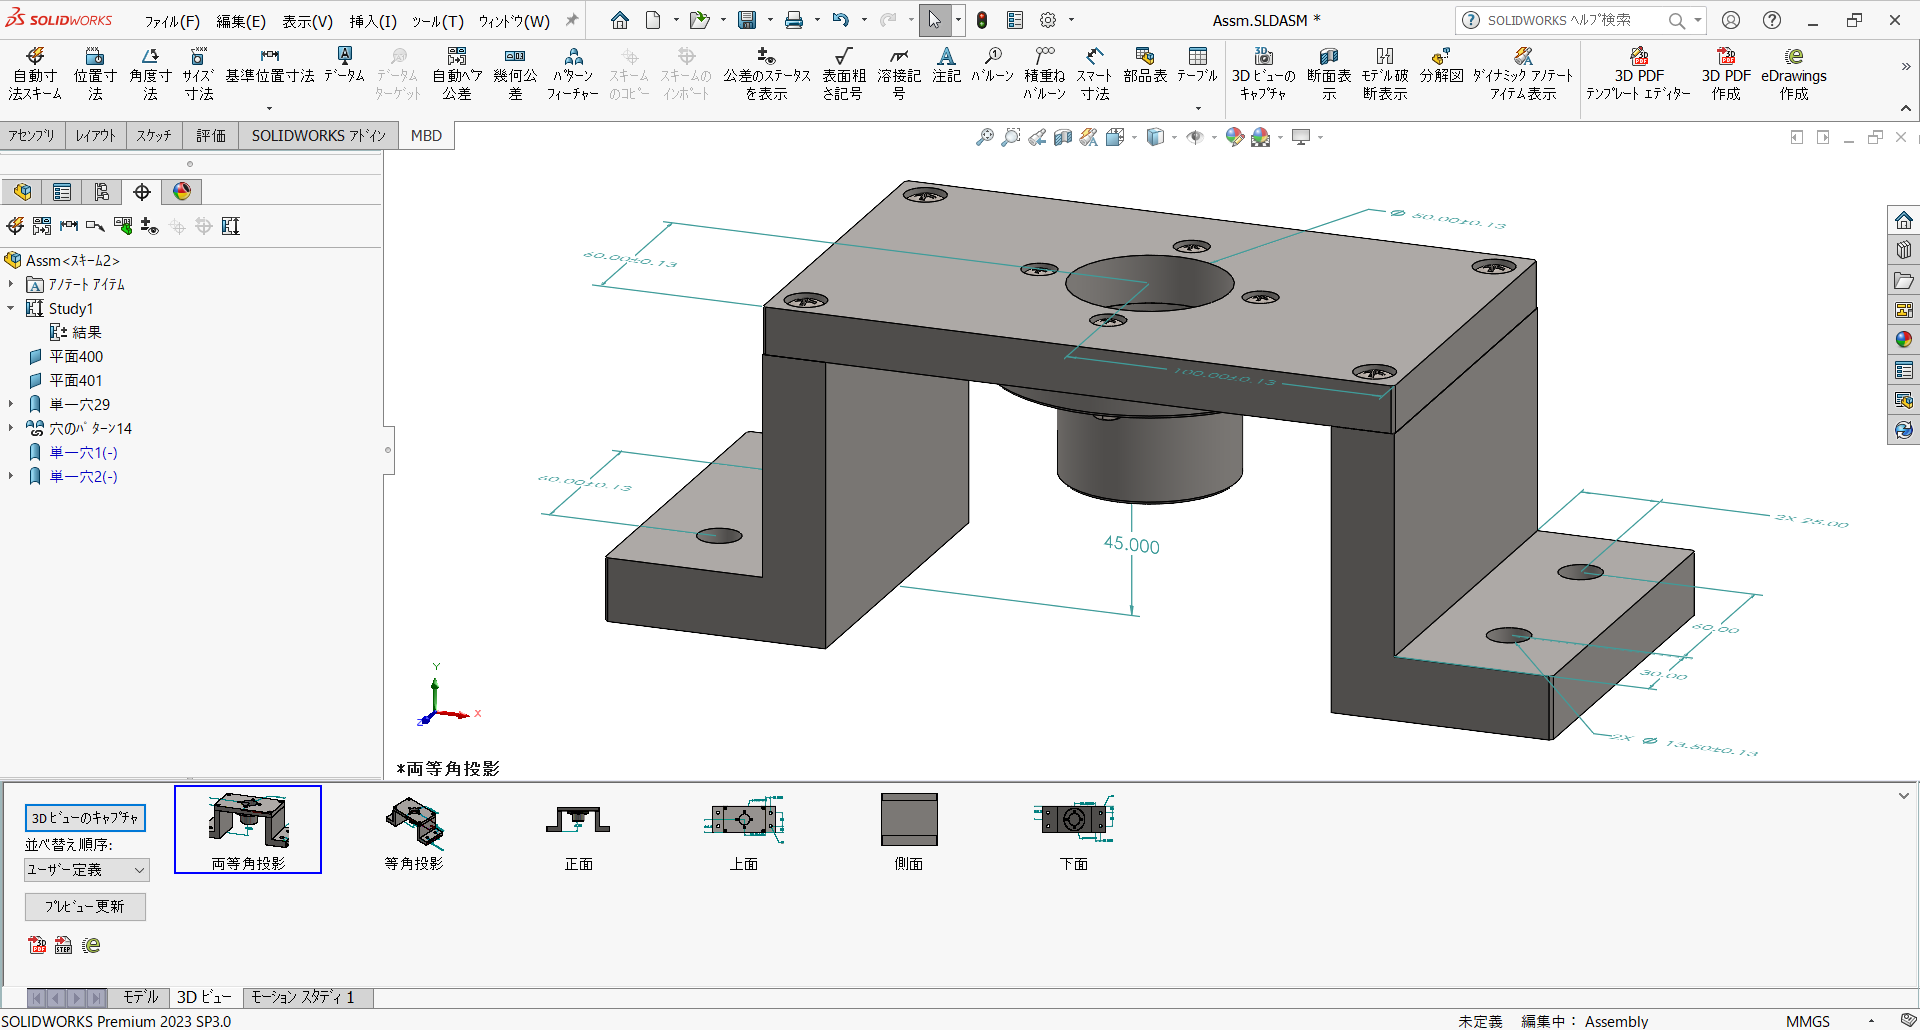The height and width of the screenshot is (1030, 1920).
Task: Open the DisplayManager tab in left panel
Action: click(x=182, y=192)
